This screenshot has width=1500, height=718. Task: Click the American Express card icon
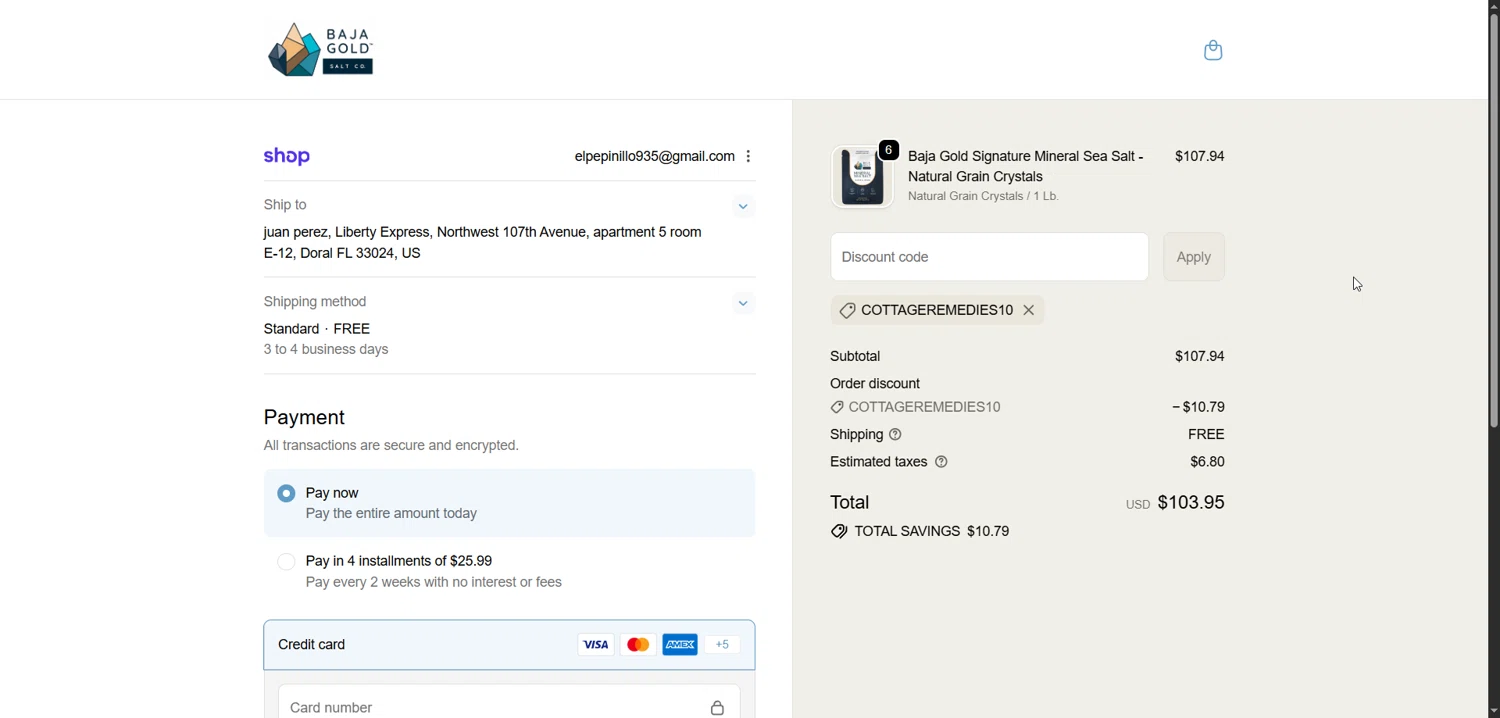680,645
